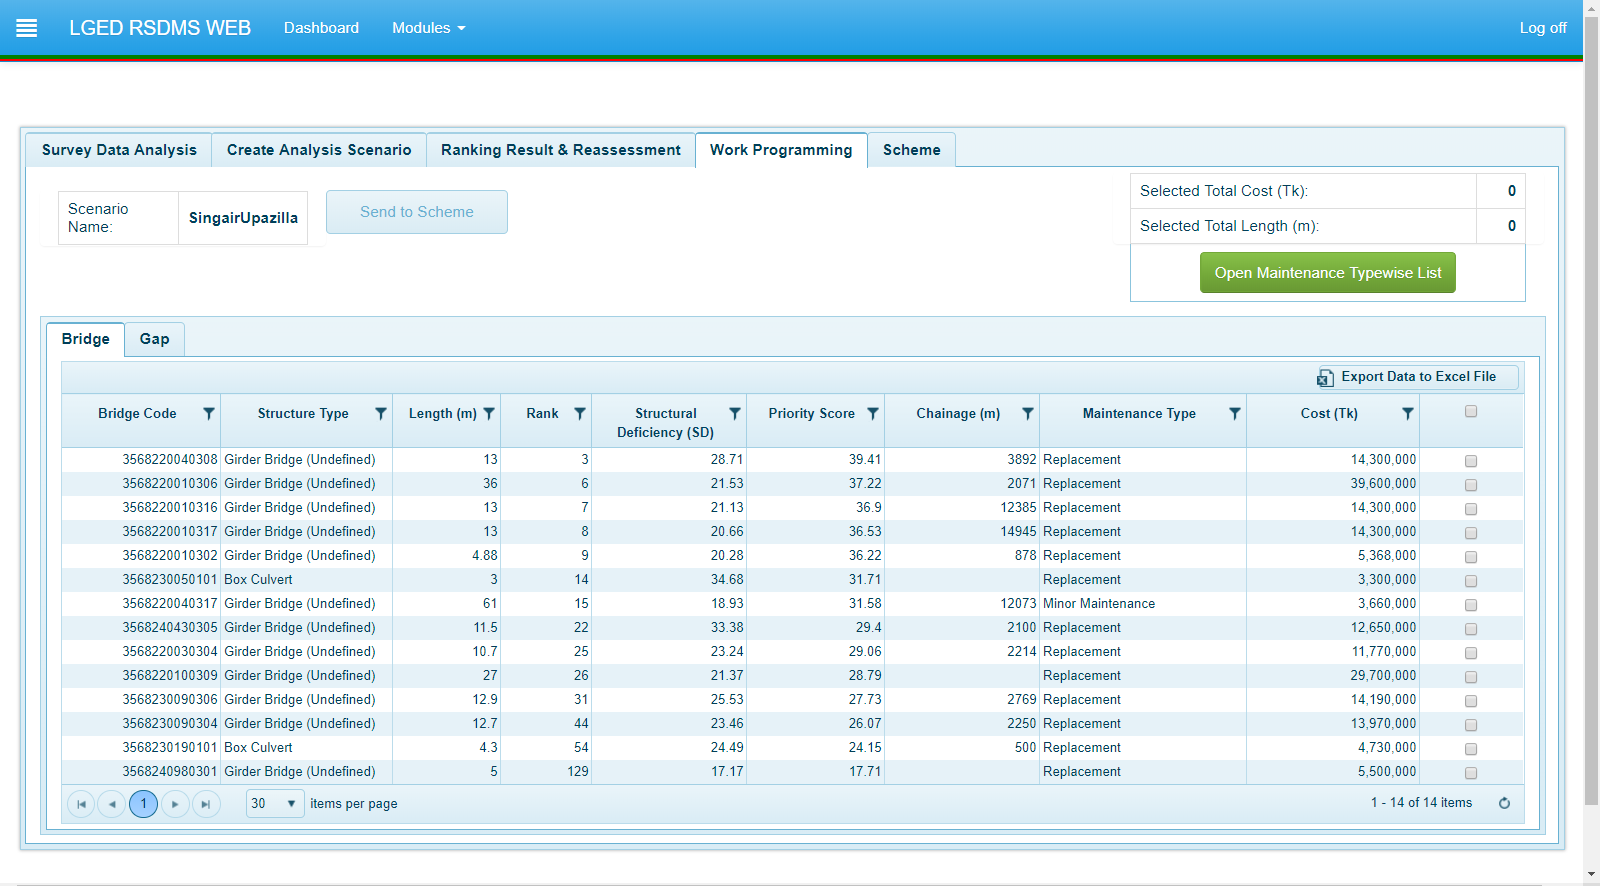The height and width of the screenshot is (886, 1600).
Task: Select the cost cell 39,600,000
Action: [1333, 484]
